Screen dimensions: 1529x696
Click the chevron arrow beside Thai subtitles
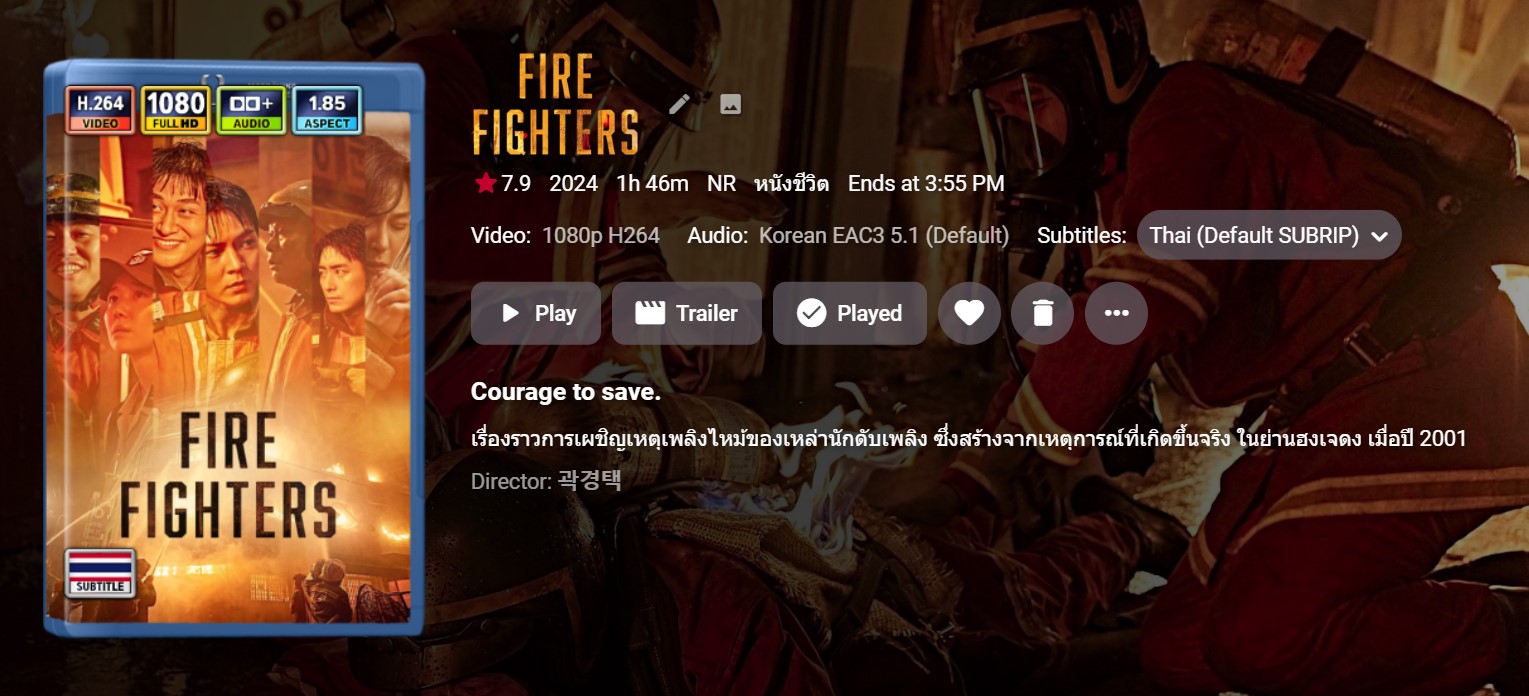coord(1380,236)
